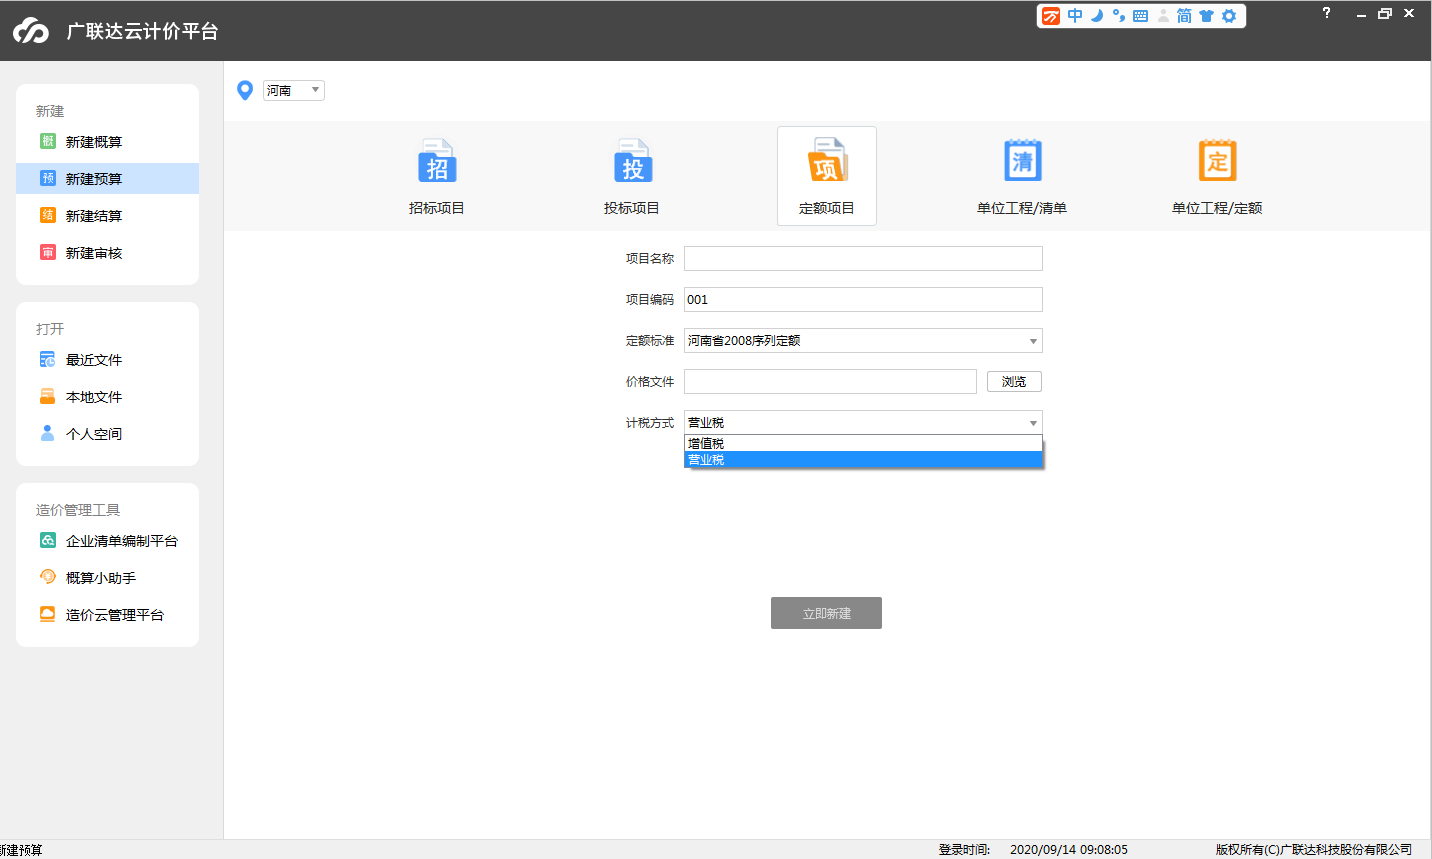Click the 2020/09/14 09:08:05 timestamp
Screen dimensions: 1432x859
pyautogui.click(x=1069, y=850)
